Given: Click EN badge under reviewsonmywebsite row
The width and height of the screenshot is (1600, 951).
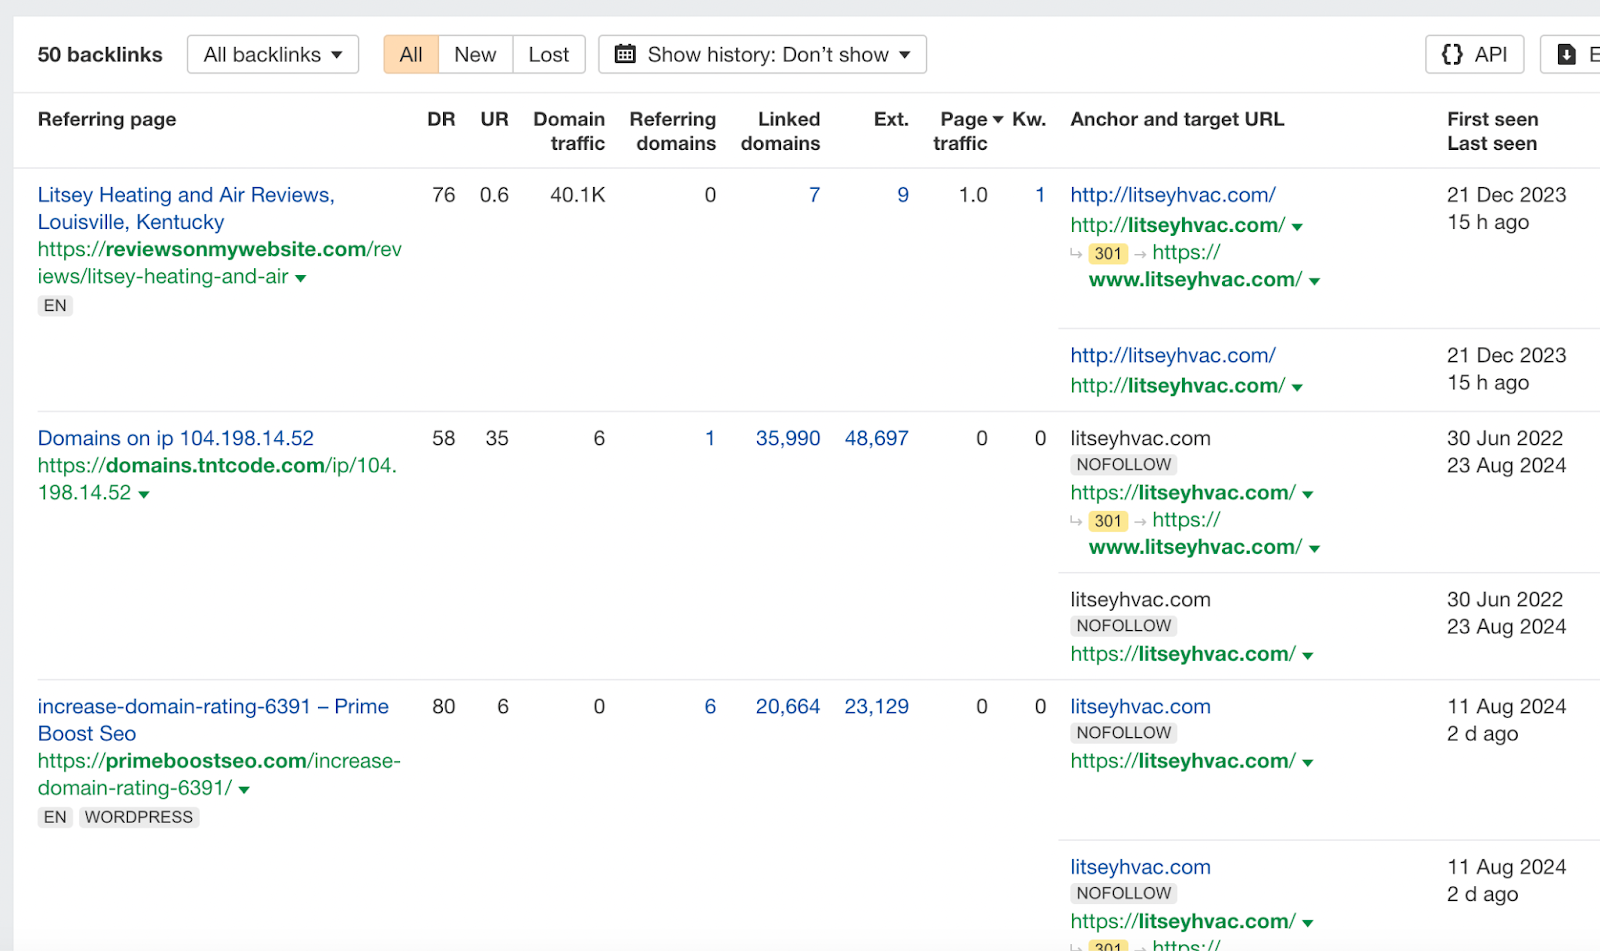Looking at the screenshot, I should (x=55, y=306).
